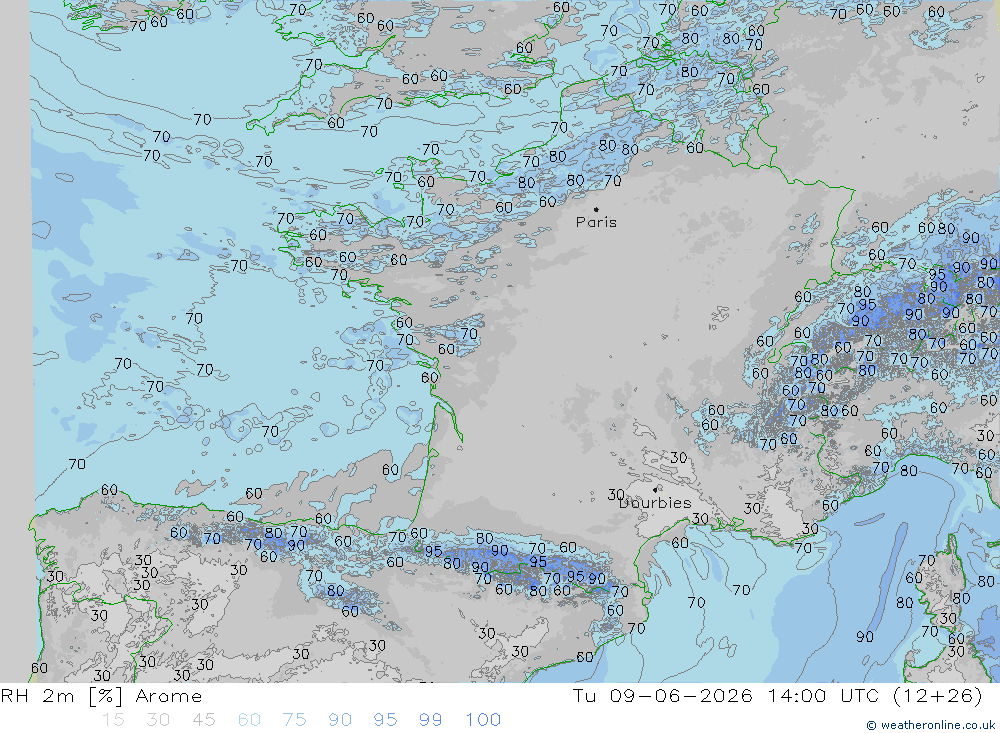
Task: Click legend value 90
Action: [340, 720]
